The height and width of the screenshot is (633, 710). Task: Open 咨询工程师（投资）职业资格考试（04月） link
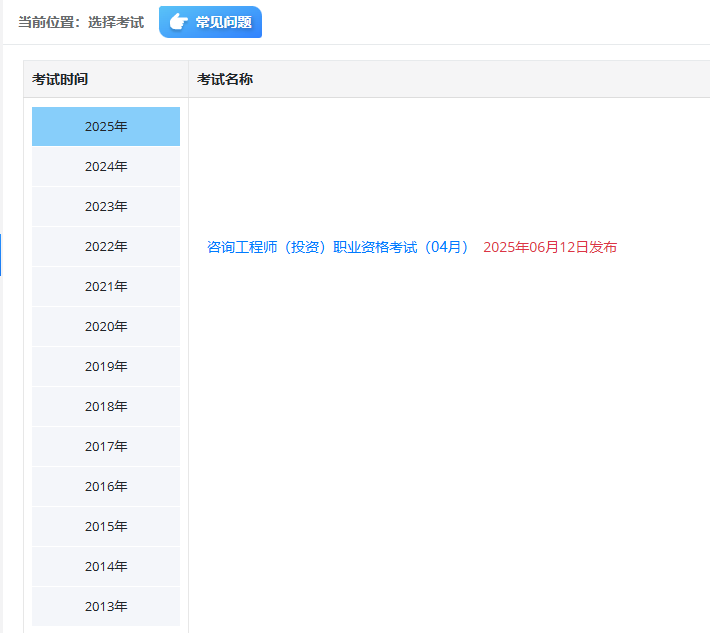[337, 247]
